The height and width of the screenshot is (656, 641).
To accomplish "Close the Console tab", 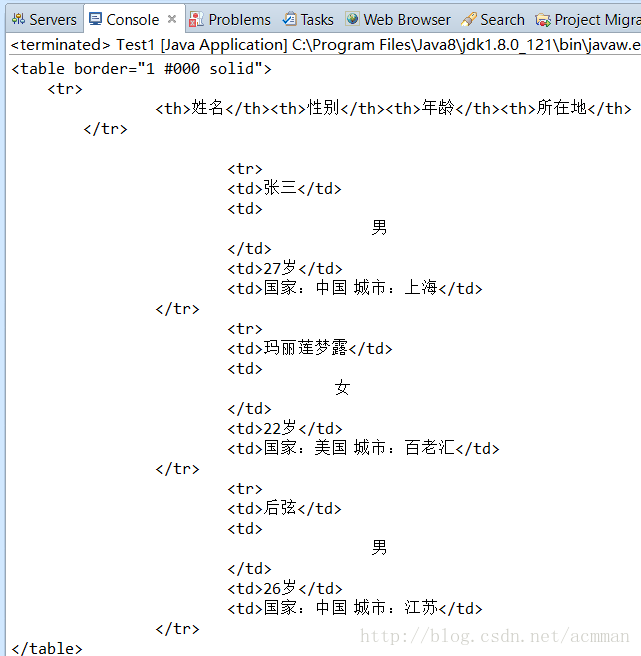I will pos(172,19).
